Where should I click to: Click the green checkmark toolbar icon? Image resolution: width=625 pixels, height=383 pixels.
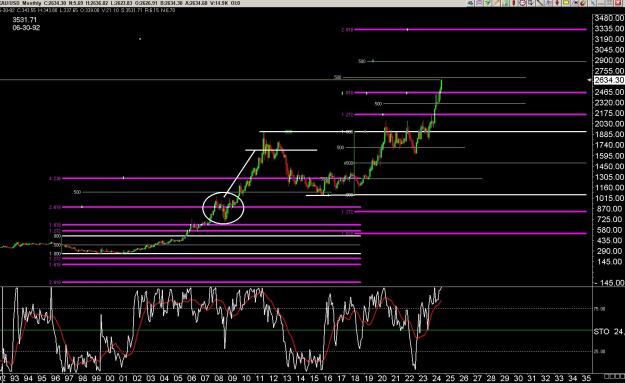[x=487, y=3]
